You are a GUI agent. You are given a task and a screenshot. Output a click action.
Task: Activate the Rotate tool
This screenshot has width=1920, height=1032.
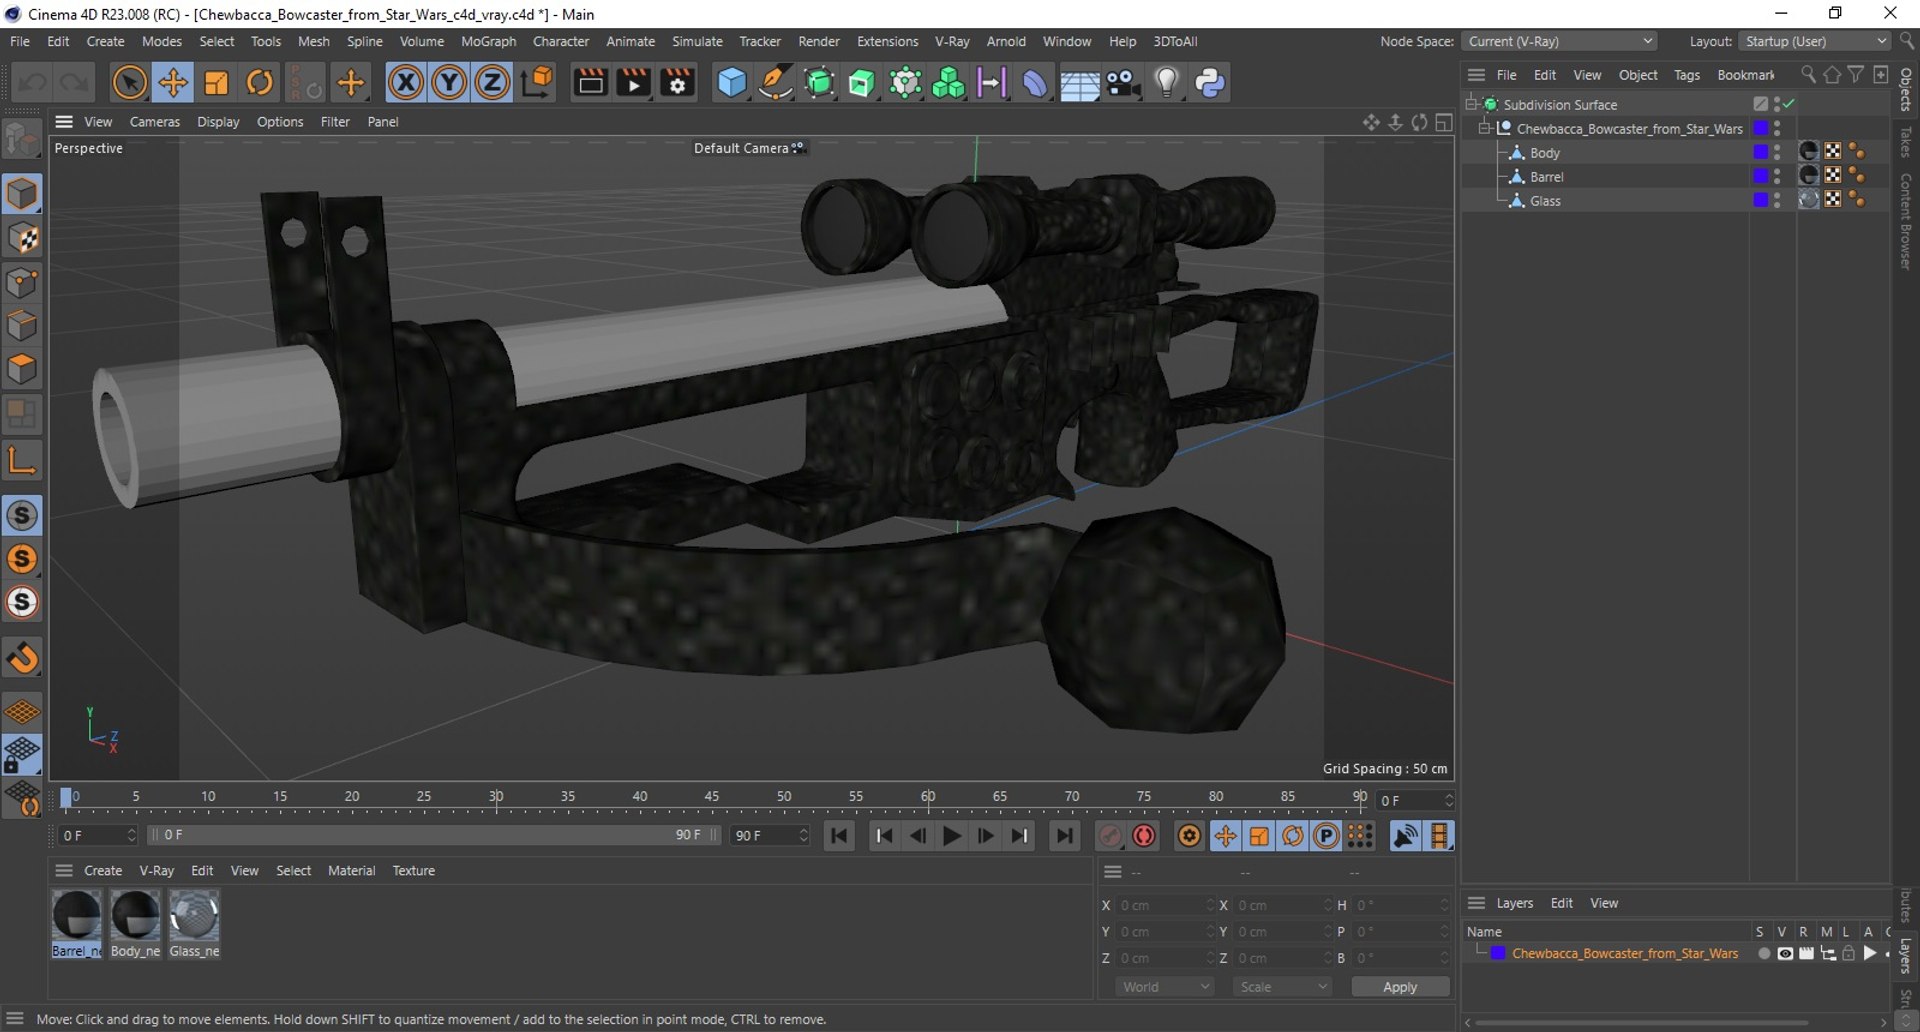coord(259,82)
